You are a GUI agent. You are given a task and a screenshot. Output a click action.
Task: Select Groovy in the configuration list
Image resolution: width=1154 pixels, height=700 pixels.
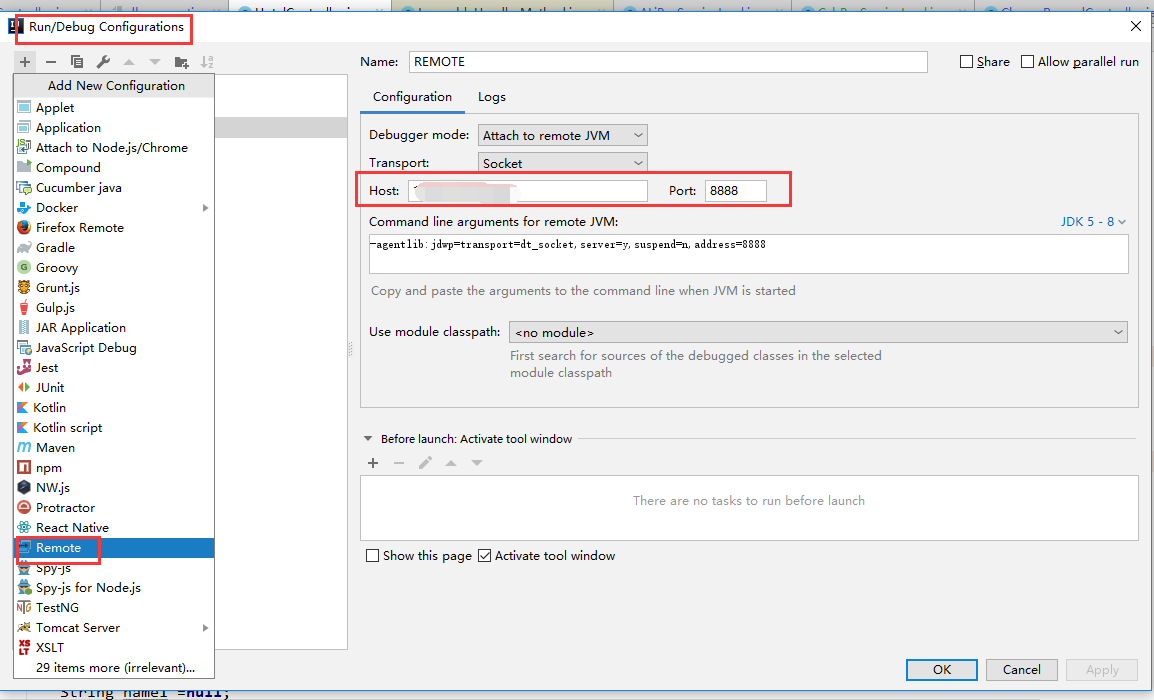coord(114,267)
